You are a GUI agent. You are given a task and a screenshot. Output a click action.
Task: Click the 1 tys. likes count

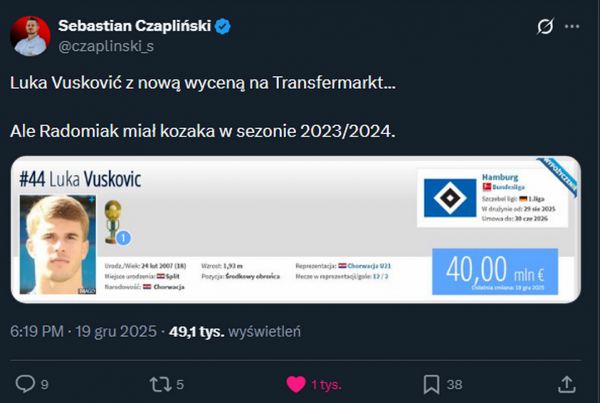326,382
